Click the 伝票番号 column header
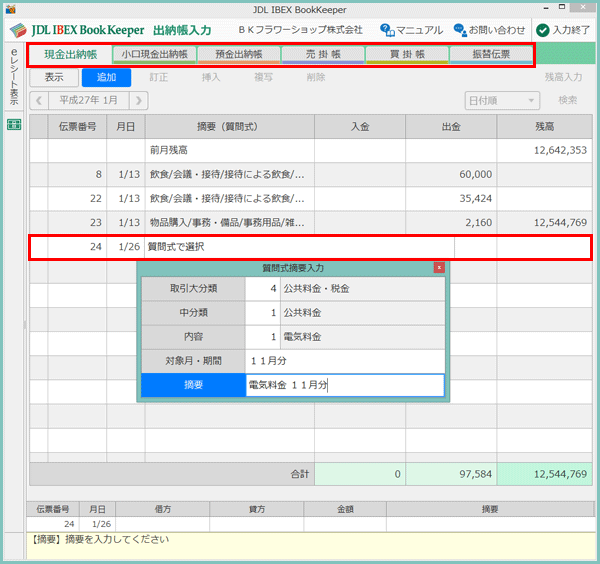This screenshot has height=564, width=600. [x=77, y=127]
